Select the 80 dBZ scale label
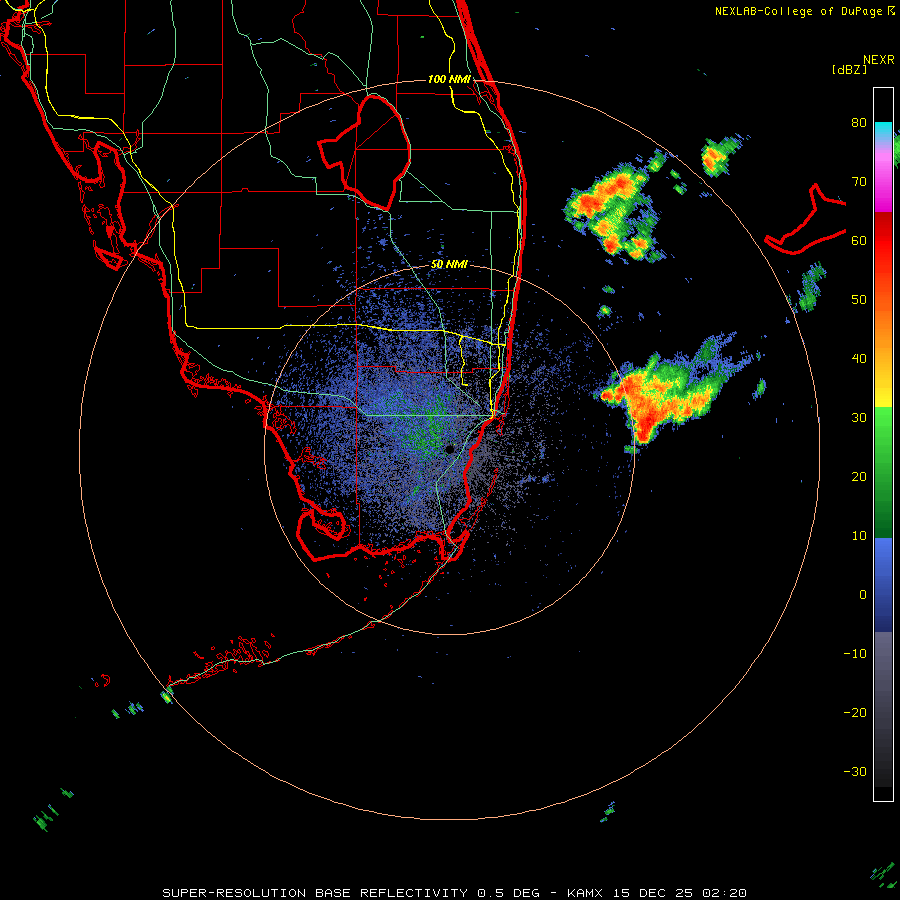 click(x=859, y=122)
